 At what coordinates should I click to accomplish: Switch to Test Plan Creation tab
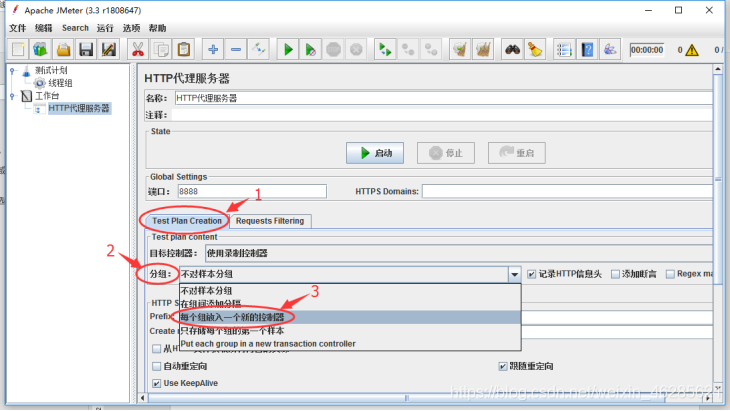pos(187,221)
